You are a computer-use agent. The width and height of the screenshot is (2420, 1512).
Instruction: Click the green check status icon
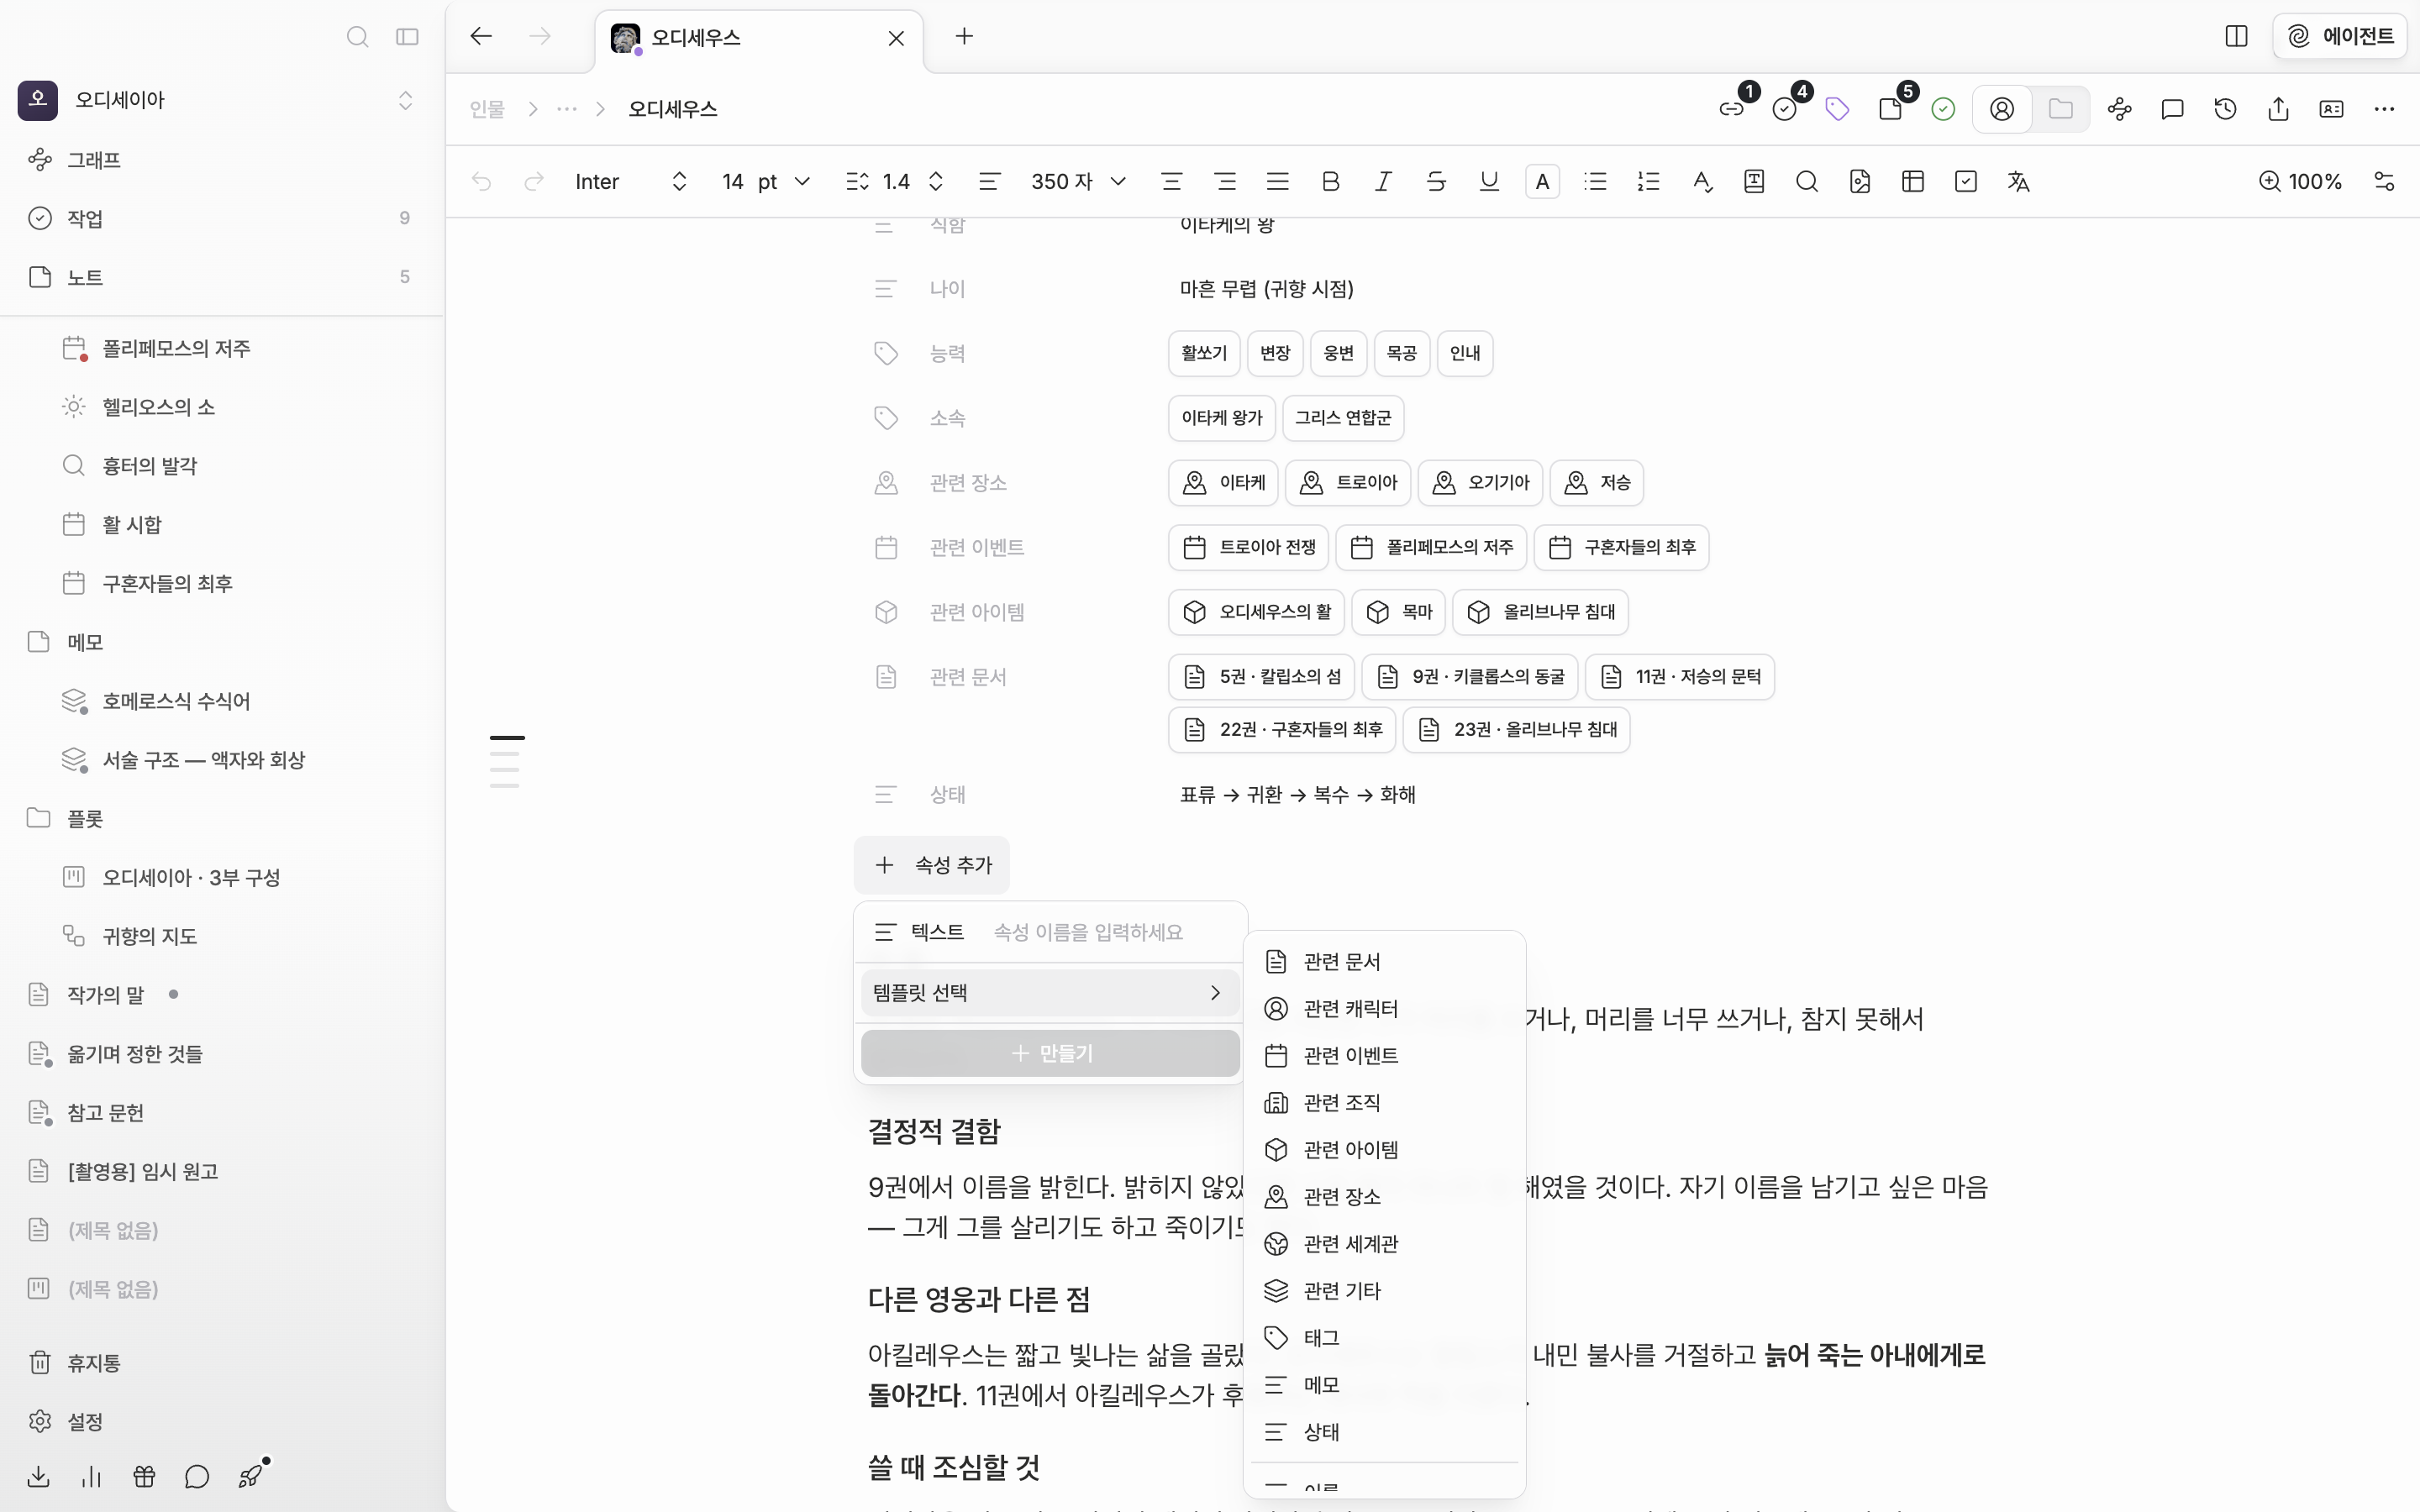coord(1943,109)
